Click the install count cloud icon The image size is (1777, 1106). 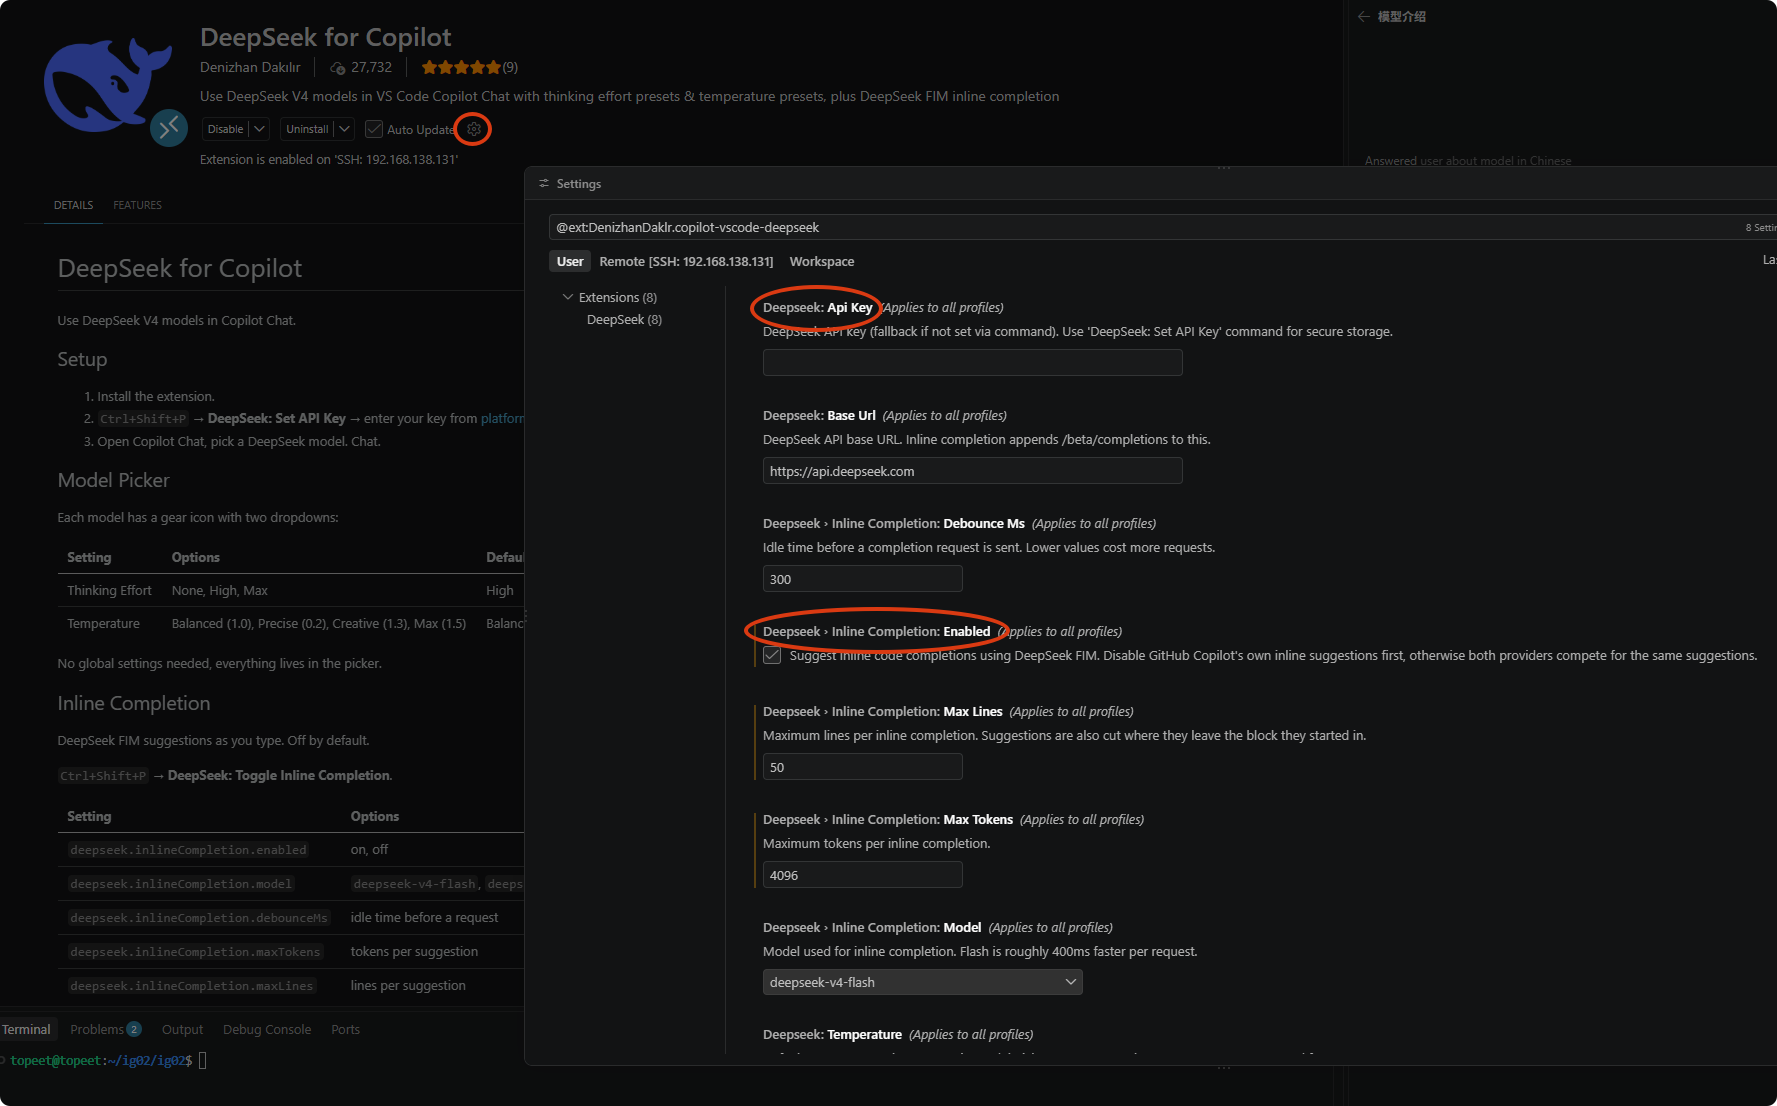pyautogui.click(x=338, y=68)
